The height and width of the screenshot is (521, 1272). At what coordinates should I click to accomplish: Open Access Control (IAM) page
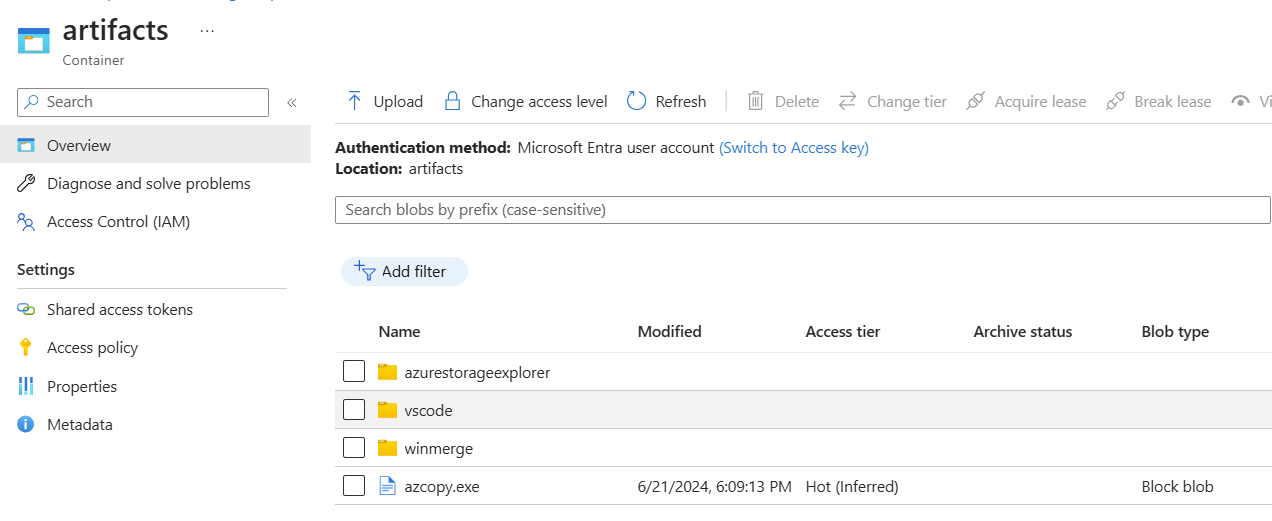pyautogui.click(x=118, y=222)
